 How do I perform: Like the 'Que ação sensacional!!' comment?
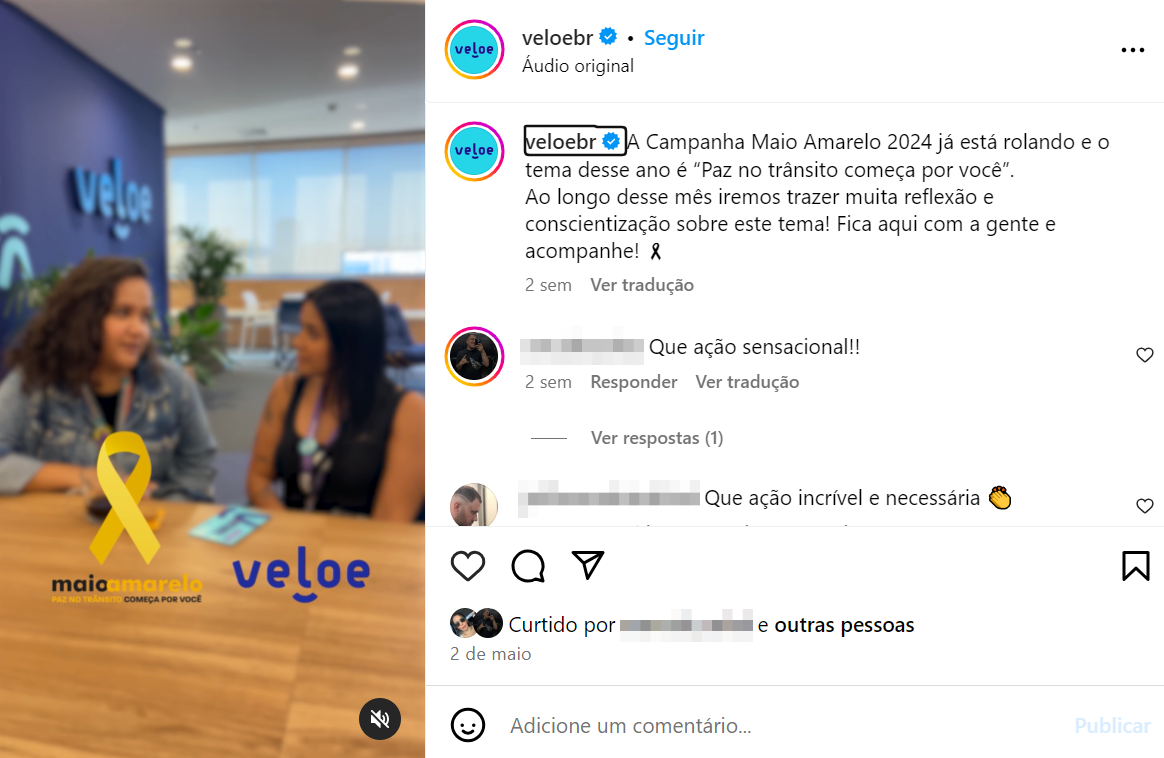click(x=1144, y=355)
